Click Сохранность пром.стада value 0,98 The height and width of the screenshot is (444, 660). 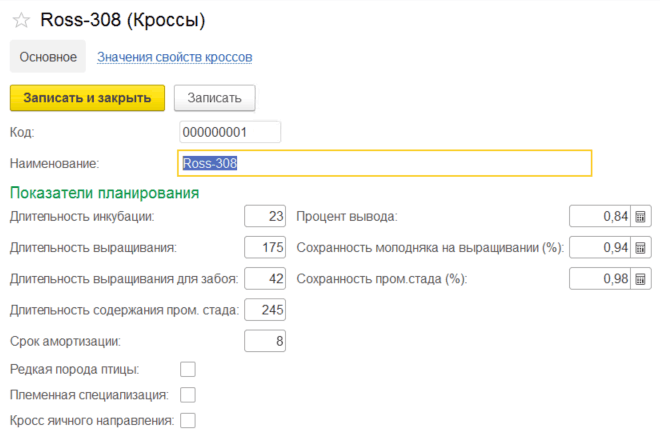click(600, 279)
